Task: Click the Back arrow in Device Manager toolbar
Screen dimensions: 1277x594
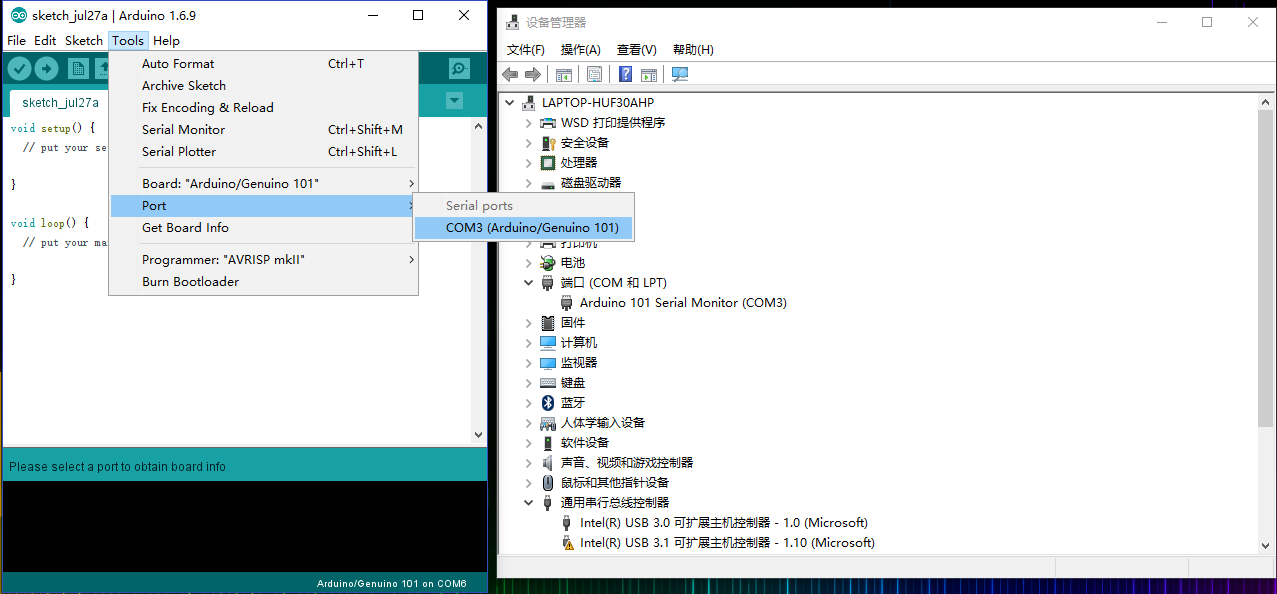Action: [510, 74]
